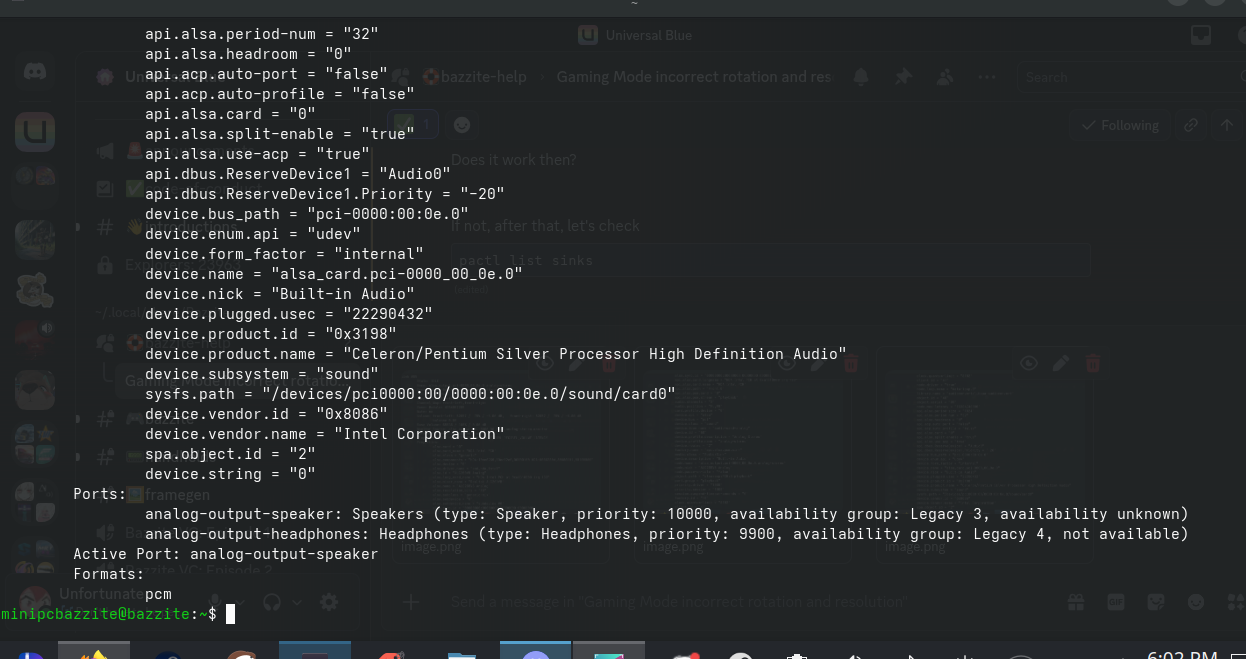This screenshot has height=659, width=1246.
Task: Jump to top using up-arrow button in Discord
Action: 1227,125
